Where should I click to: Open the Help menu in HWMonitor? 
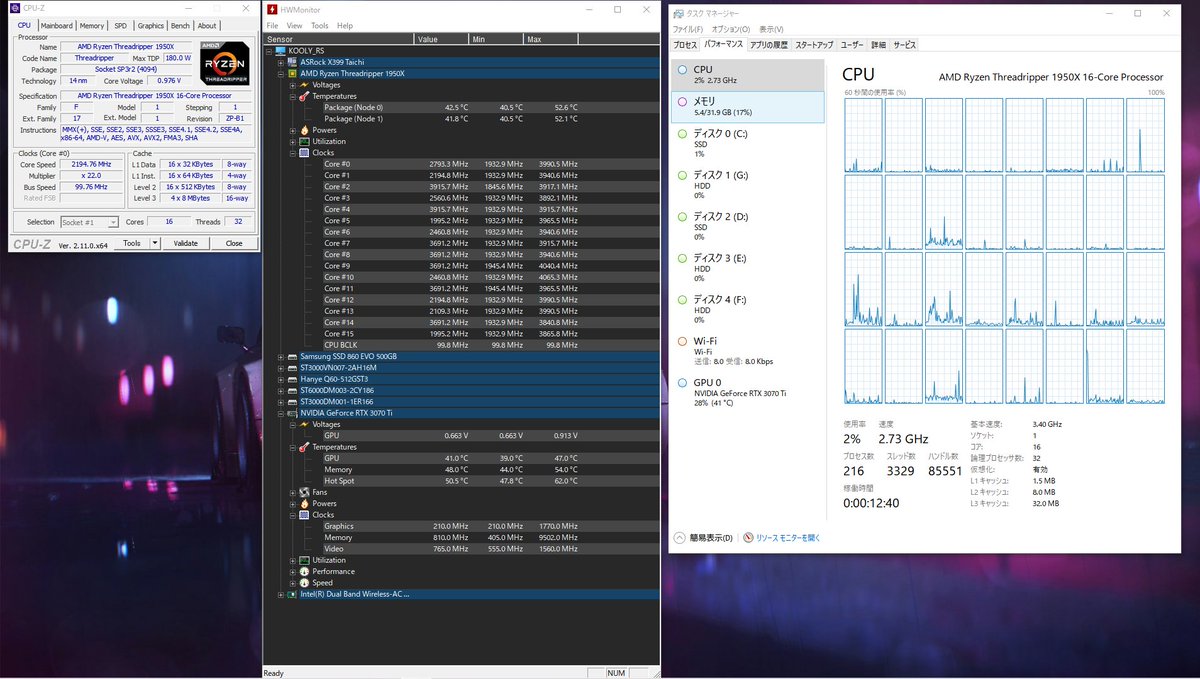tap(345, 26)
